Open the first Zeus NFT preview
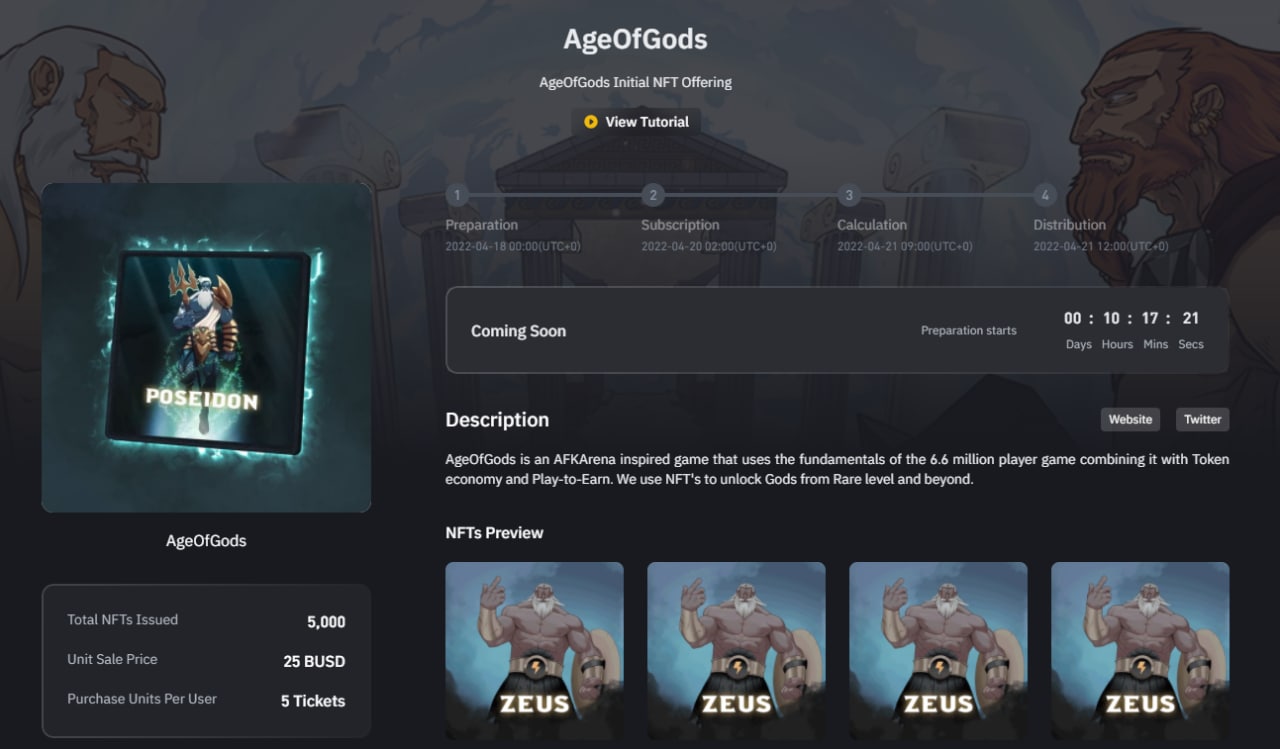This screenshot has height=749, width=1280. click(x=534, y=651)
